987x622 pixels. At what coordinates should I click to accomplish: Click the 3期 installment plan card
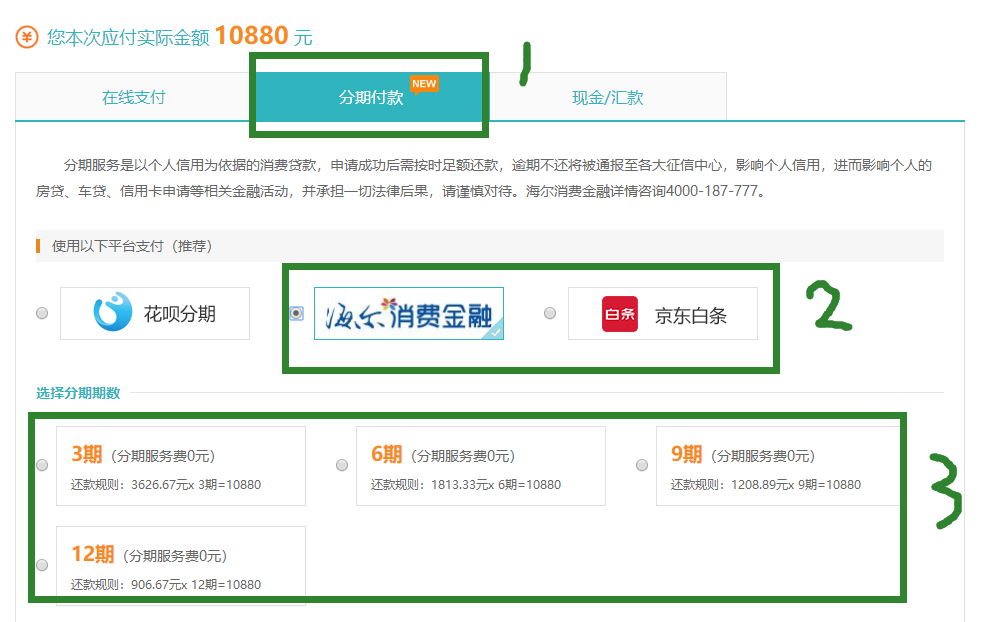tap(181, 466)
